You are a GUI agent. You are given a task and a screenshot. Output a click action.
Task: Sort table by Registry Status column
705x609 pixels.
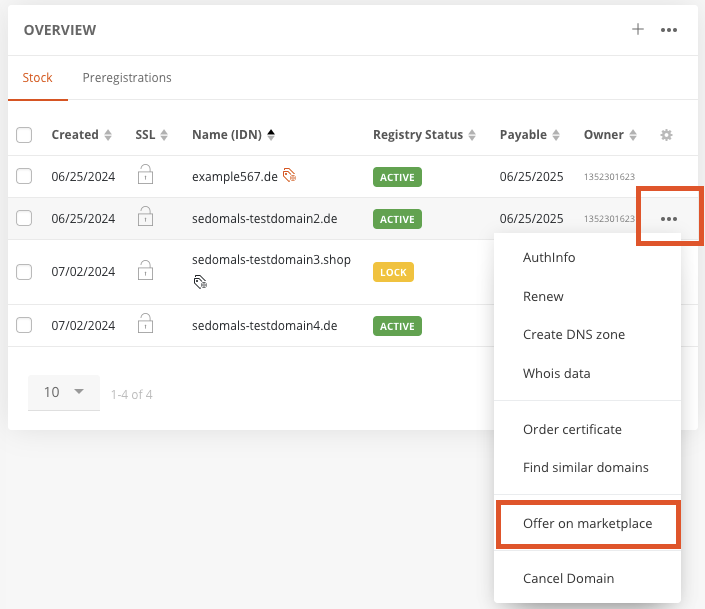point(424,135)
